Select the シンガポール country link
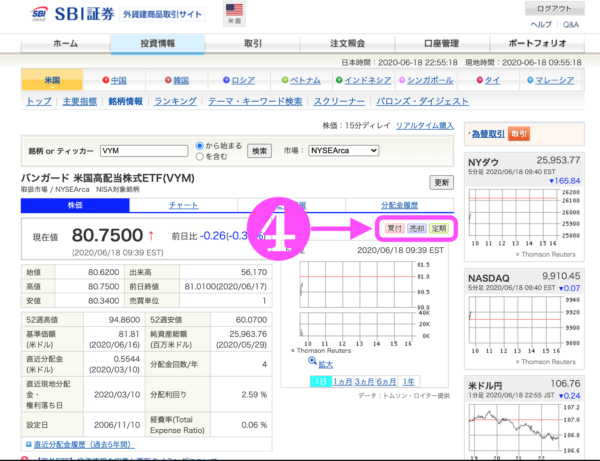The width and height of the screenshot is (600, 461). 430,80
